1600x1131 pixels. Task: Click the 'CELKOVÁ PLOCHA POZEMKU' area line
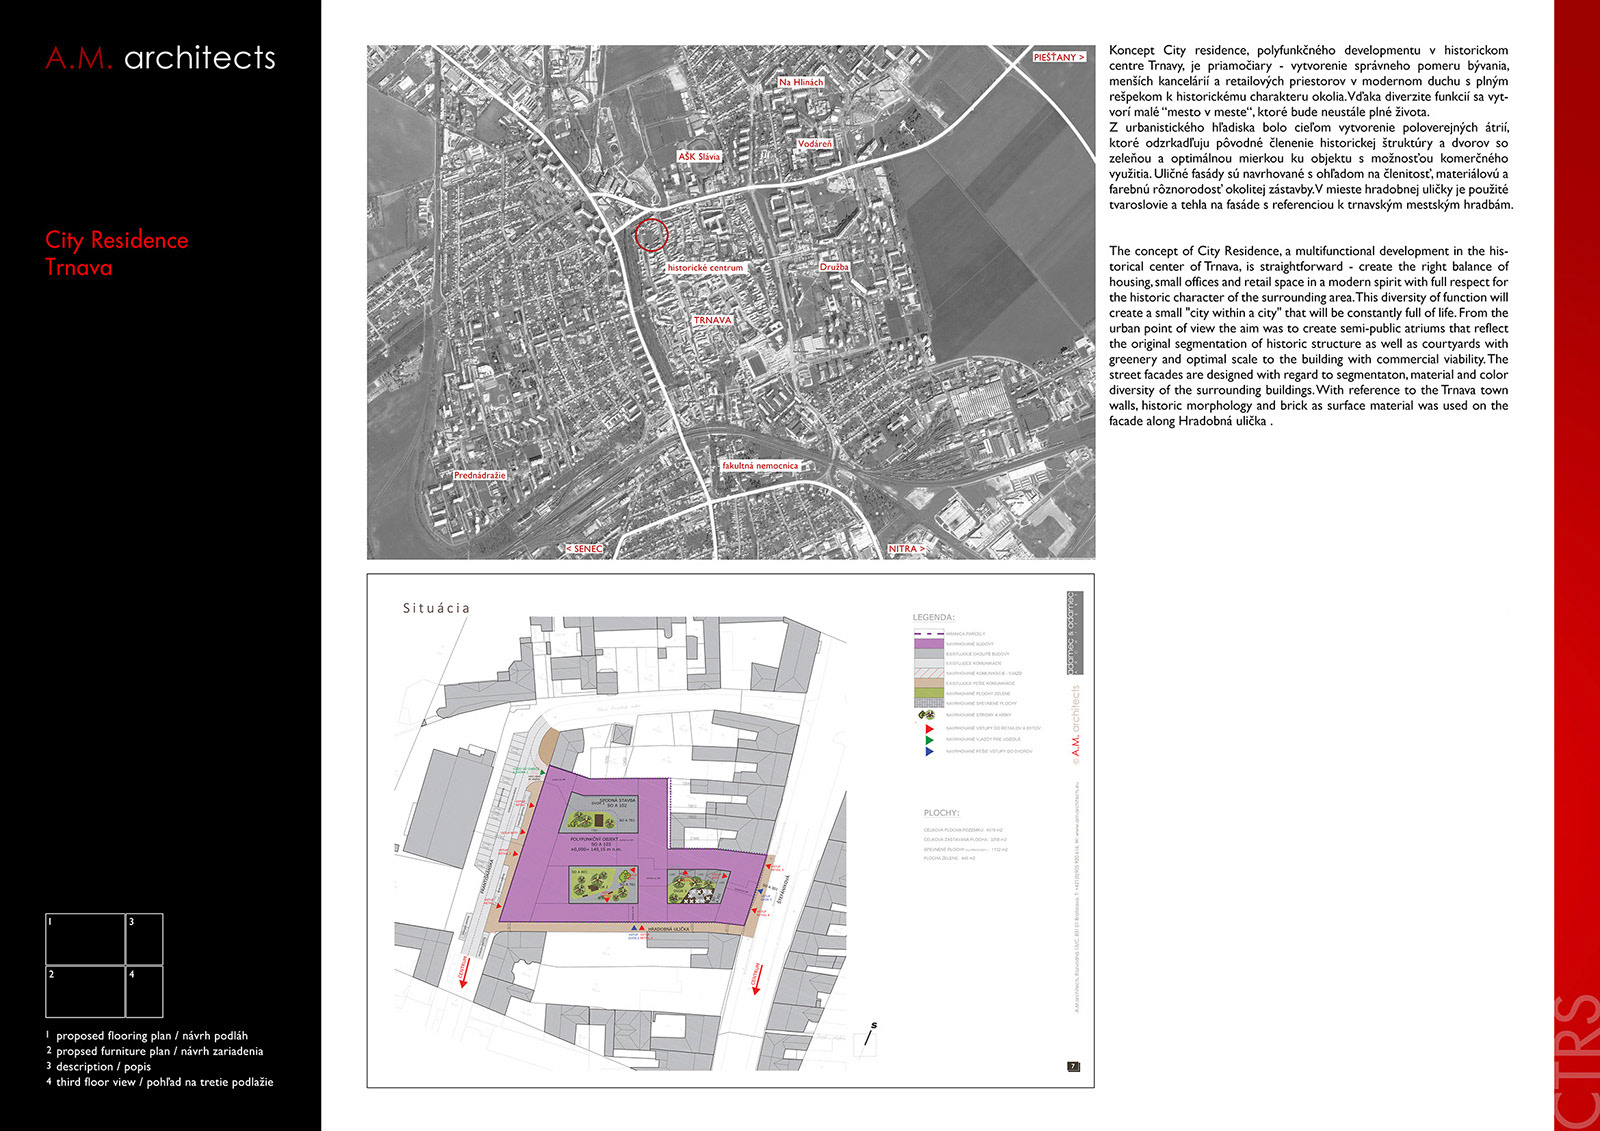962,830
